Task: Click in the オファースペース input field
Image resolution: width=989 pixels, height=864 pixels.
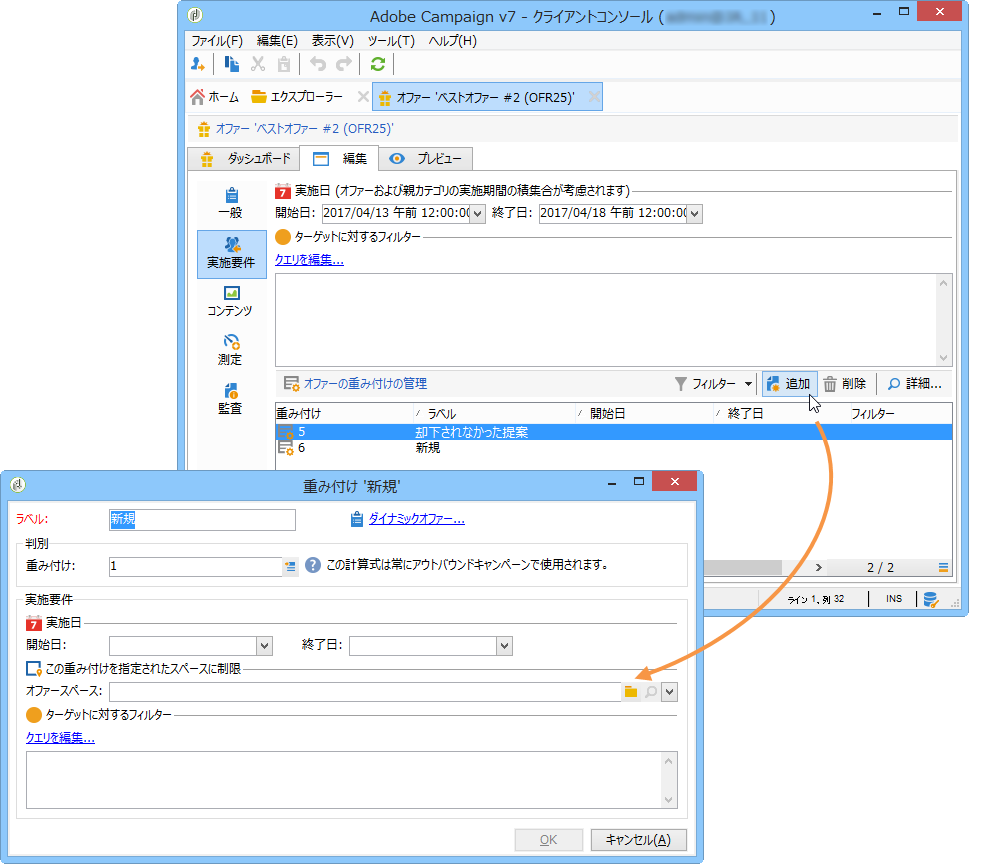Action: 365,692
